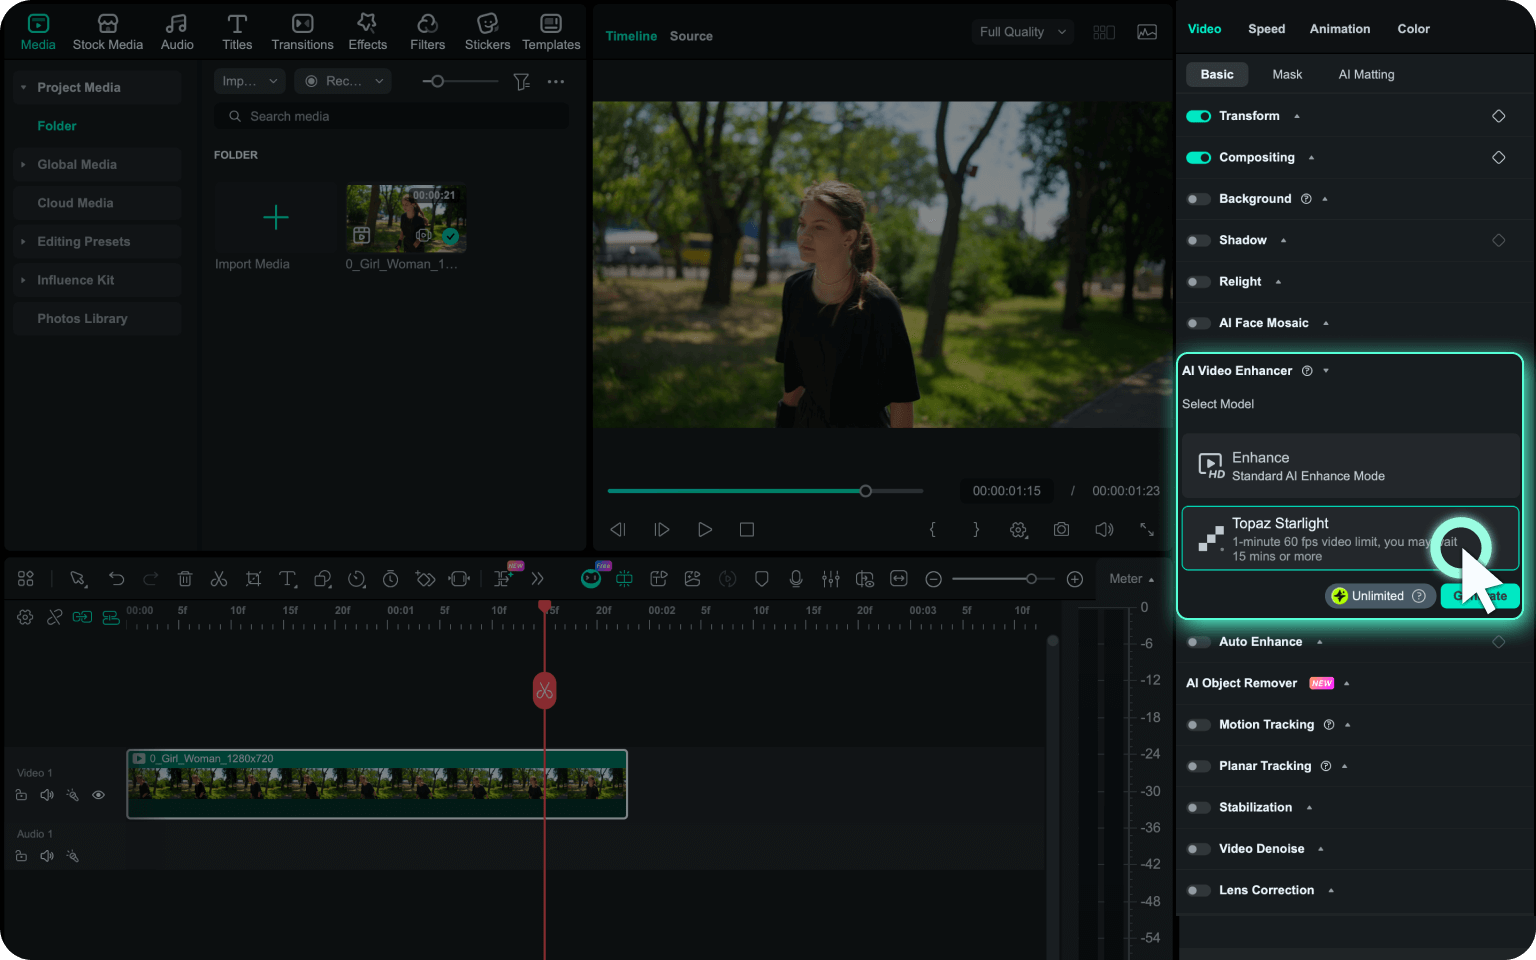
Task: Take a snapshot with the camera icon
Action: pyautogui.click(x=1061, y=529)
